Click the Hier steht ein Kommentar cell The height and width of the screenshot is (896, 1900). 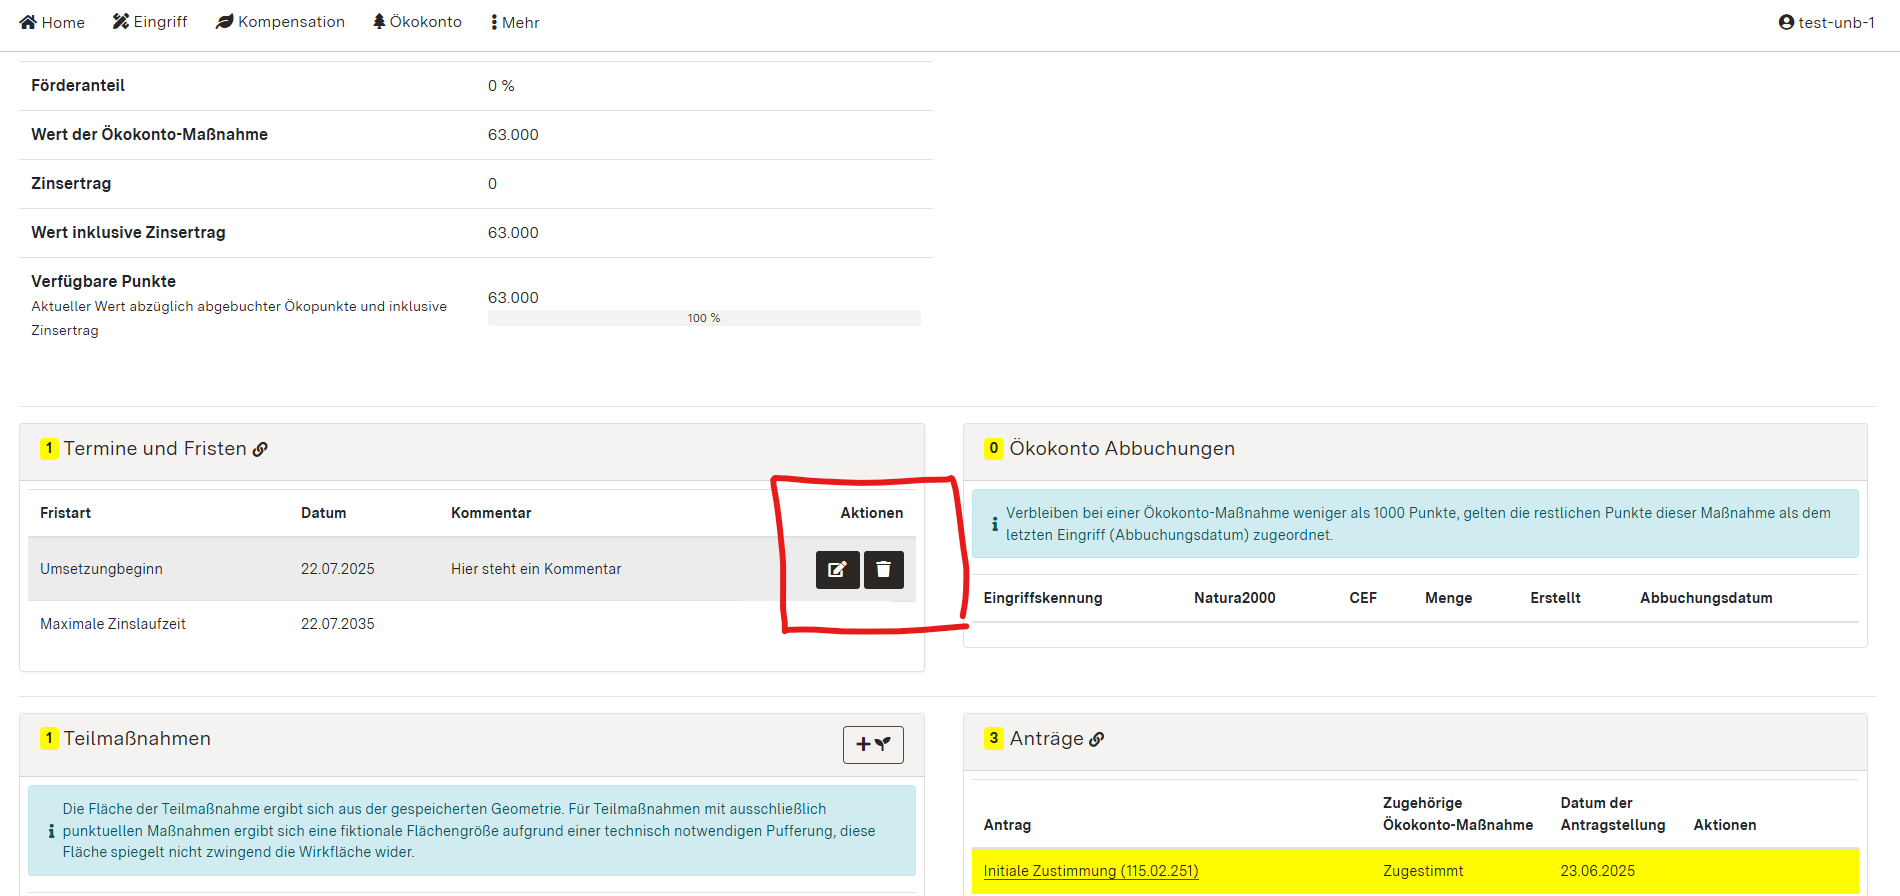536,569
